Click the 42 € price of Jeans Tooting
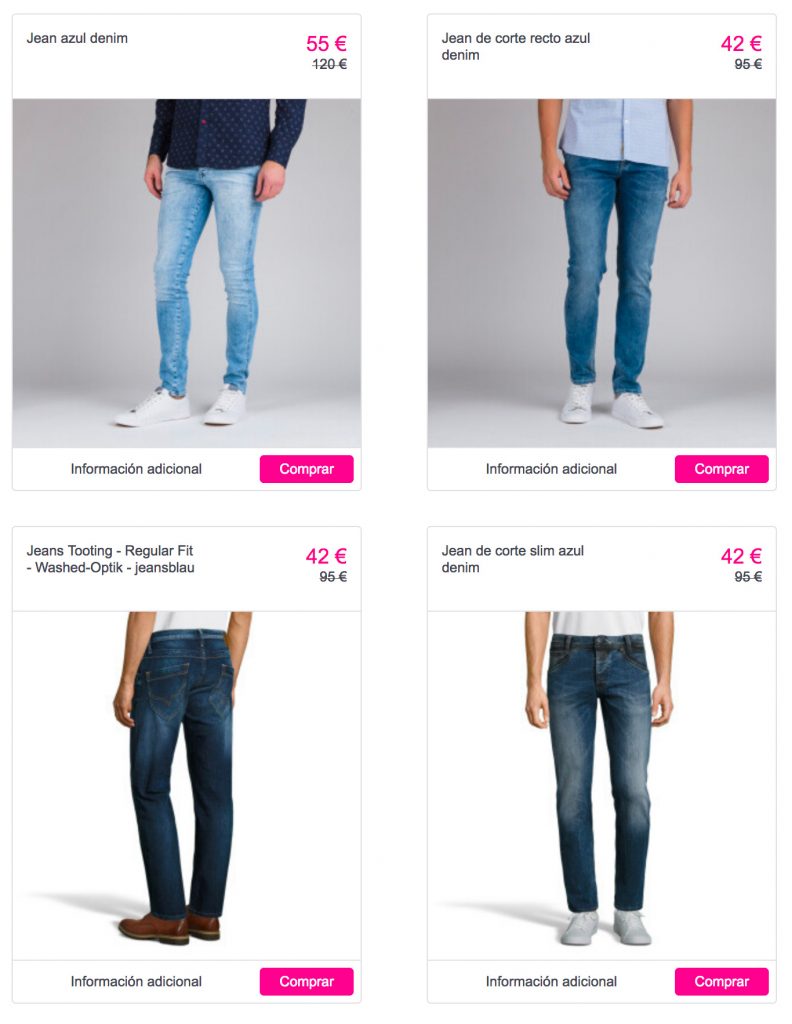Image resolution: width=792 pixels, height=1024 pixels. [x=326, y=556]
